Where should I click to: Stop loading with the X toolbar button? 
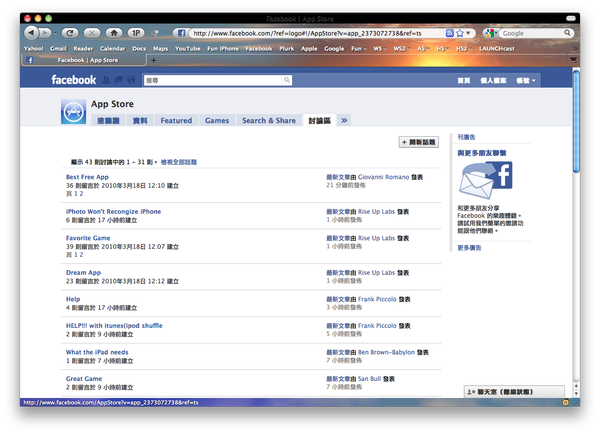click(92, 33)
